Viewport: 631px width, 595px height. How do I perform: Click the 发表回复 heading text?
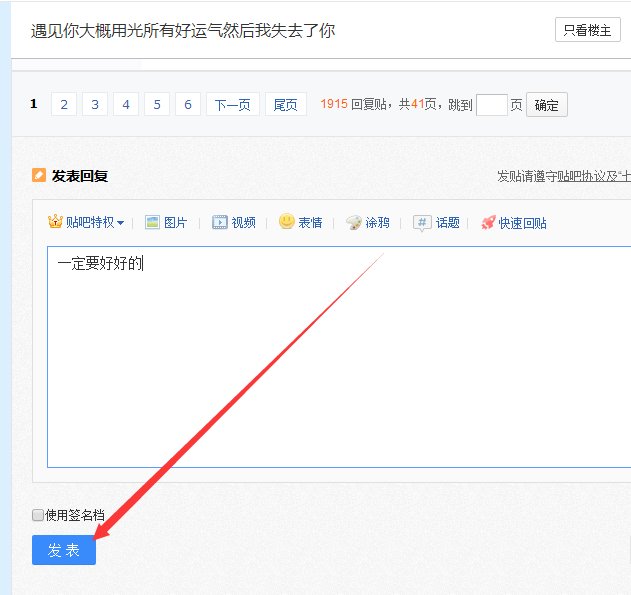80,176
